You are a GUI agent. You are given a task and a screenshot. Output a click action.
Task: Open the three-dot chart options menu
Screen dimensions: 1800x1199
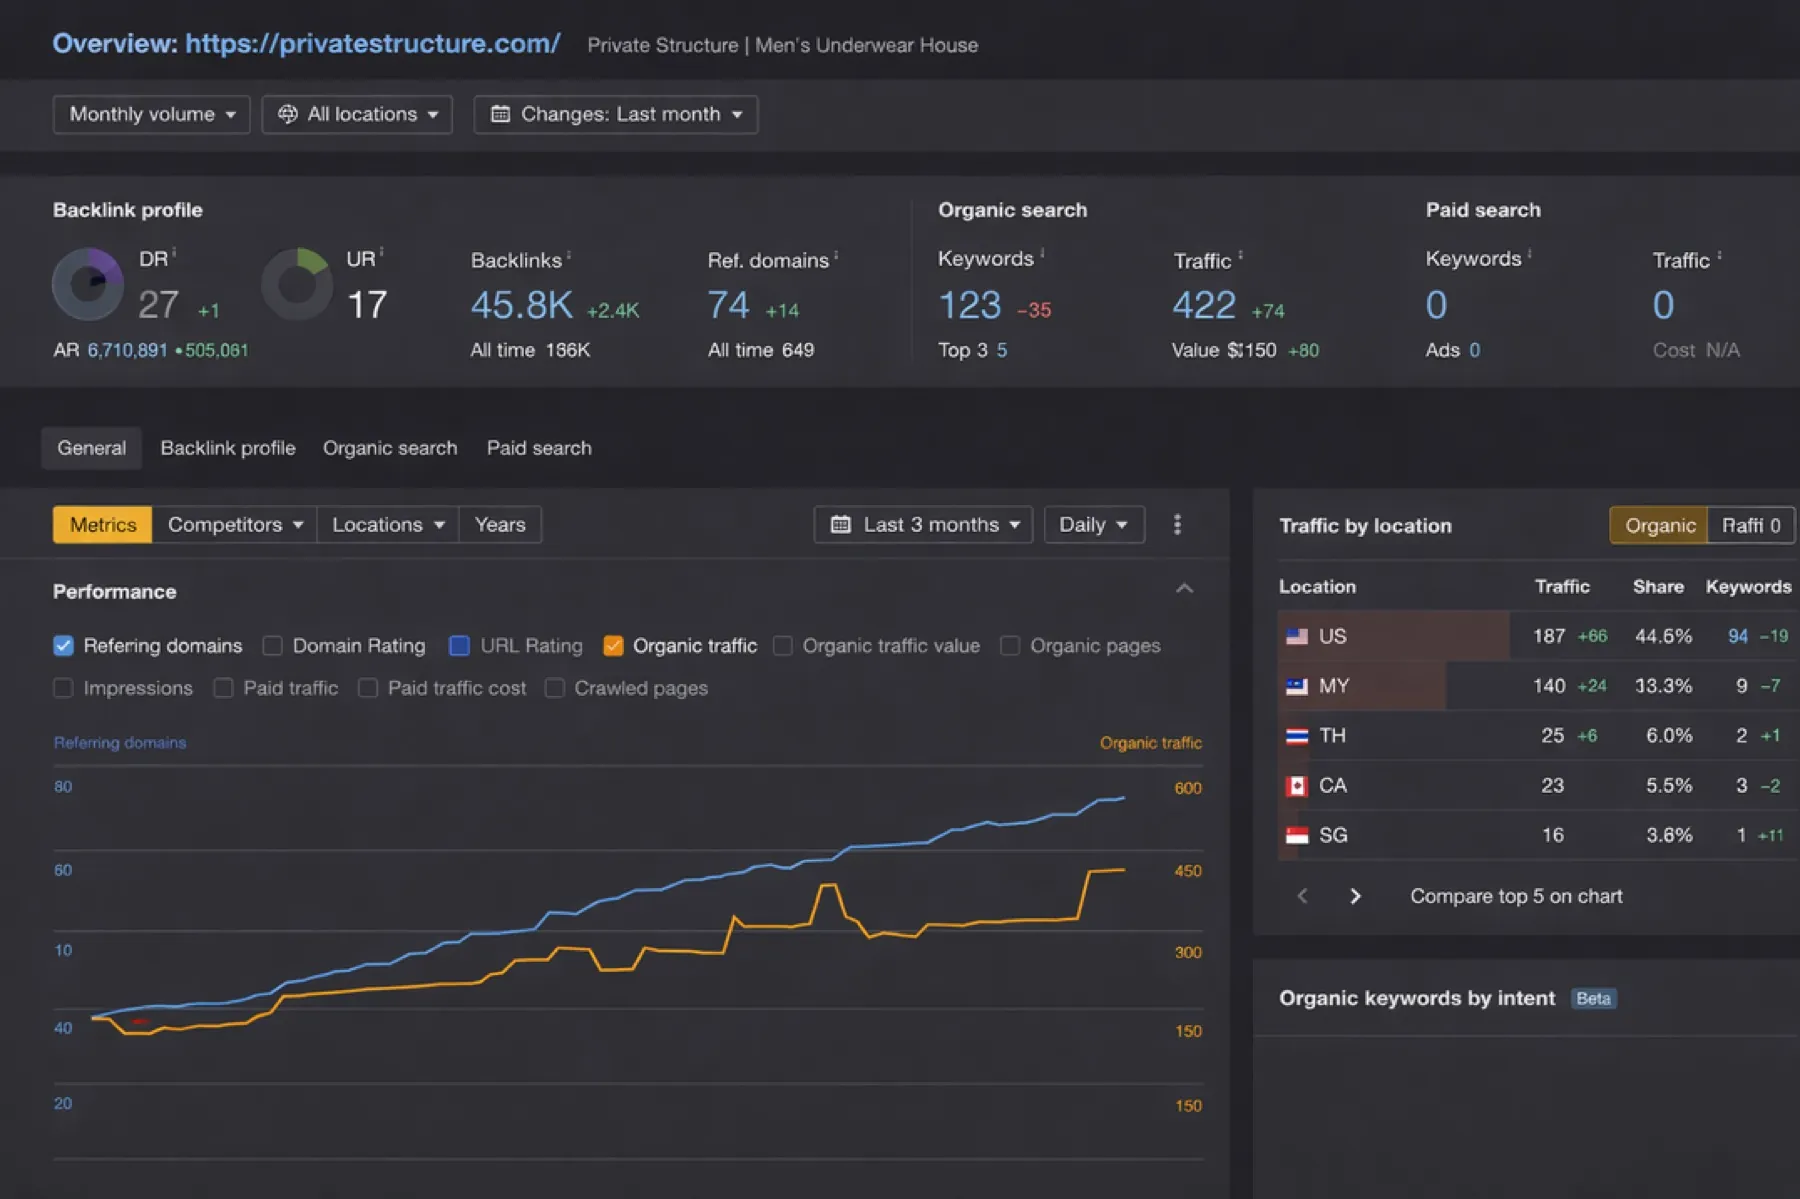pos(1177,524)
